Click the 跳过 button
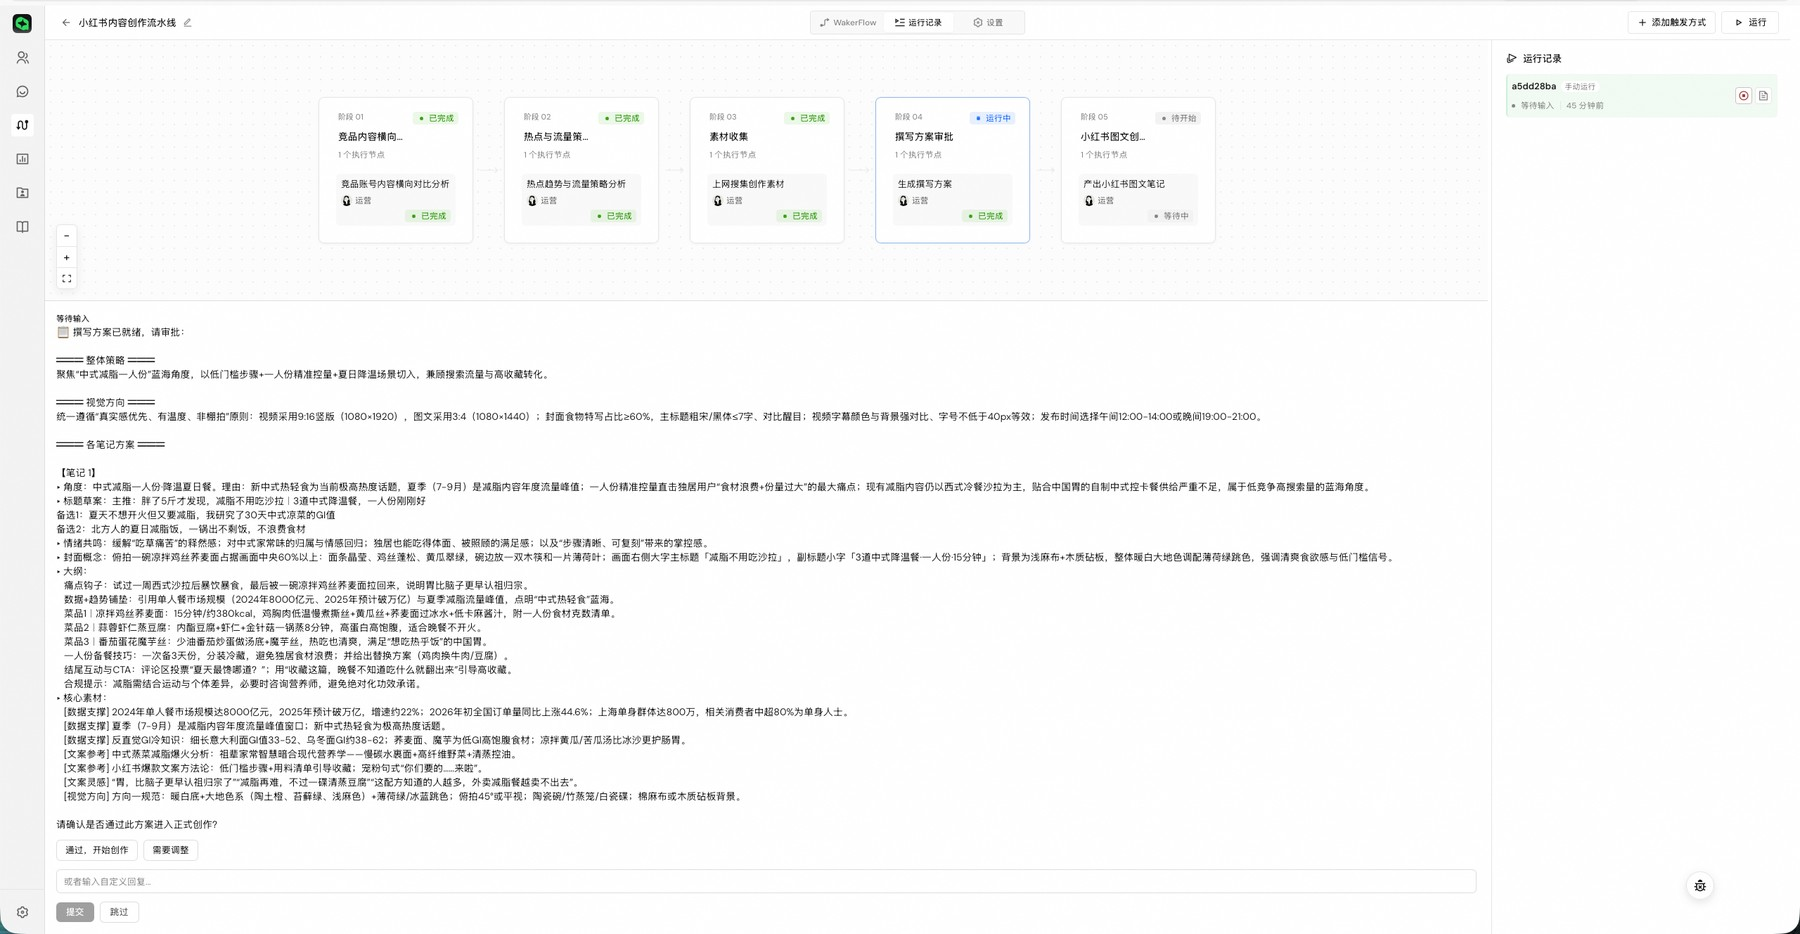The height and width of the screenshot is (934, 1800). 119,912
